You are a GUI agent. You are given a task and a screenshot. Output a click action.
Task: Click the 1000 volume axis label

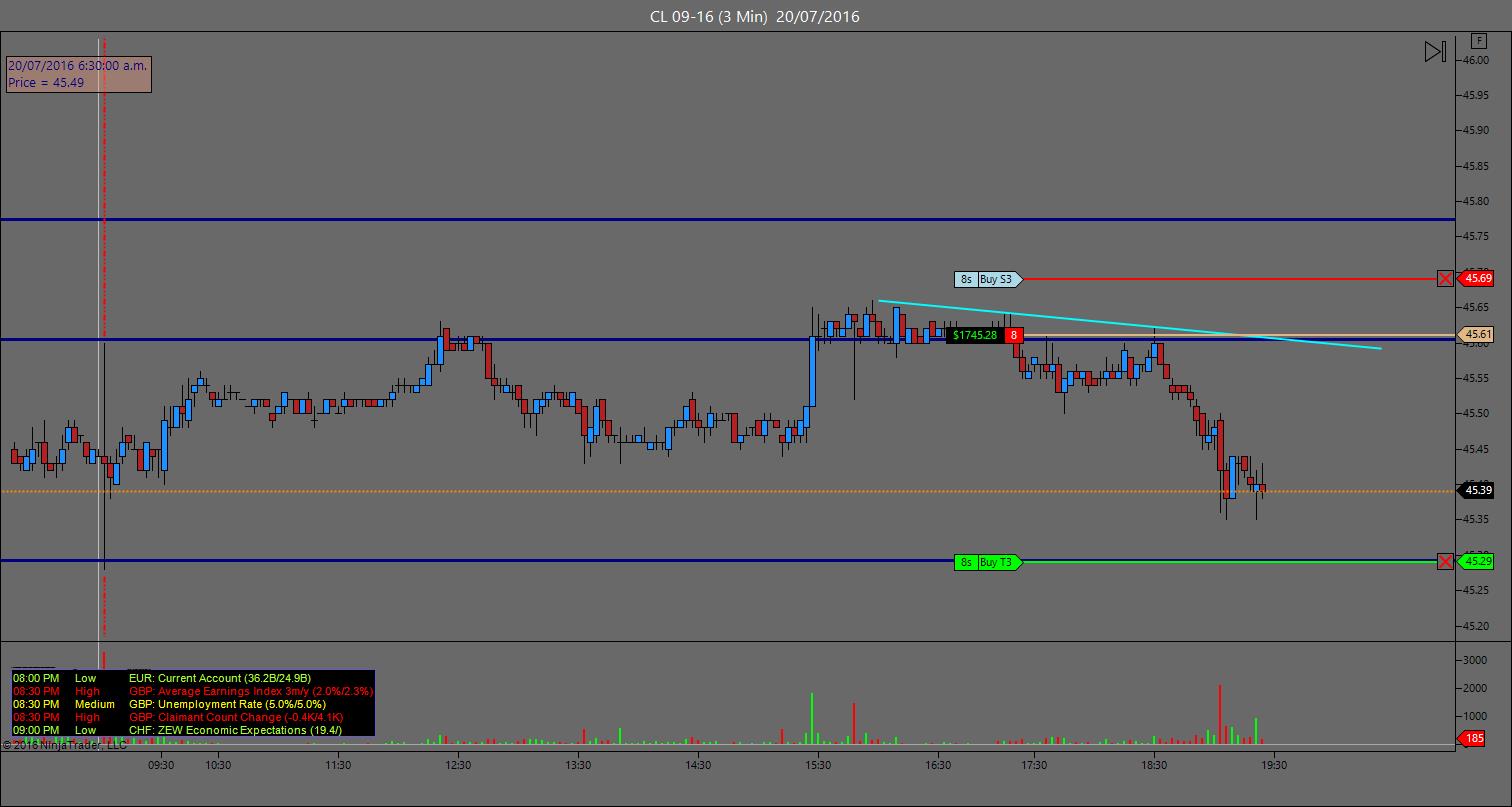pos(1476,717)
